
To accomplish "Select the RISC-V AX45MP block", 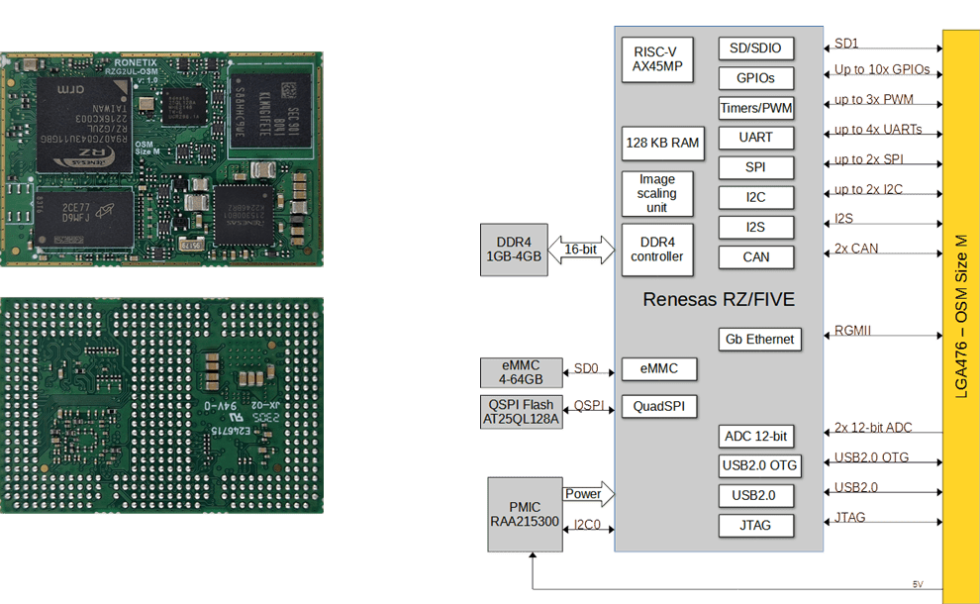I will (x=658, y=59).
